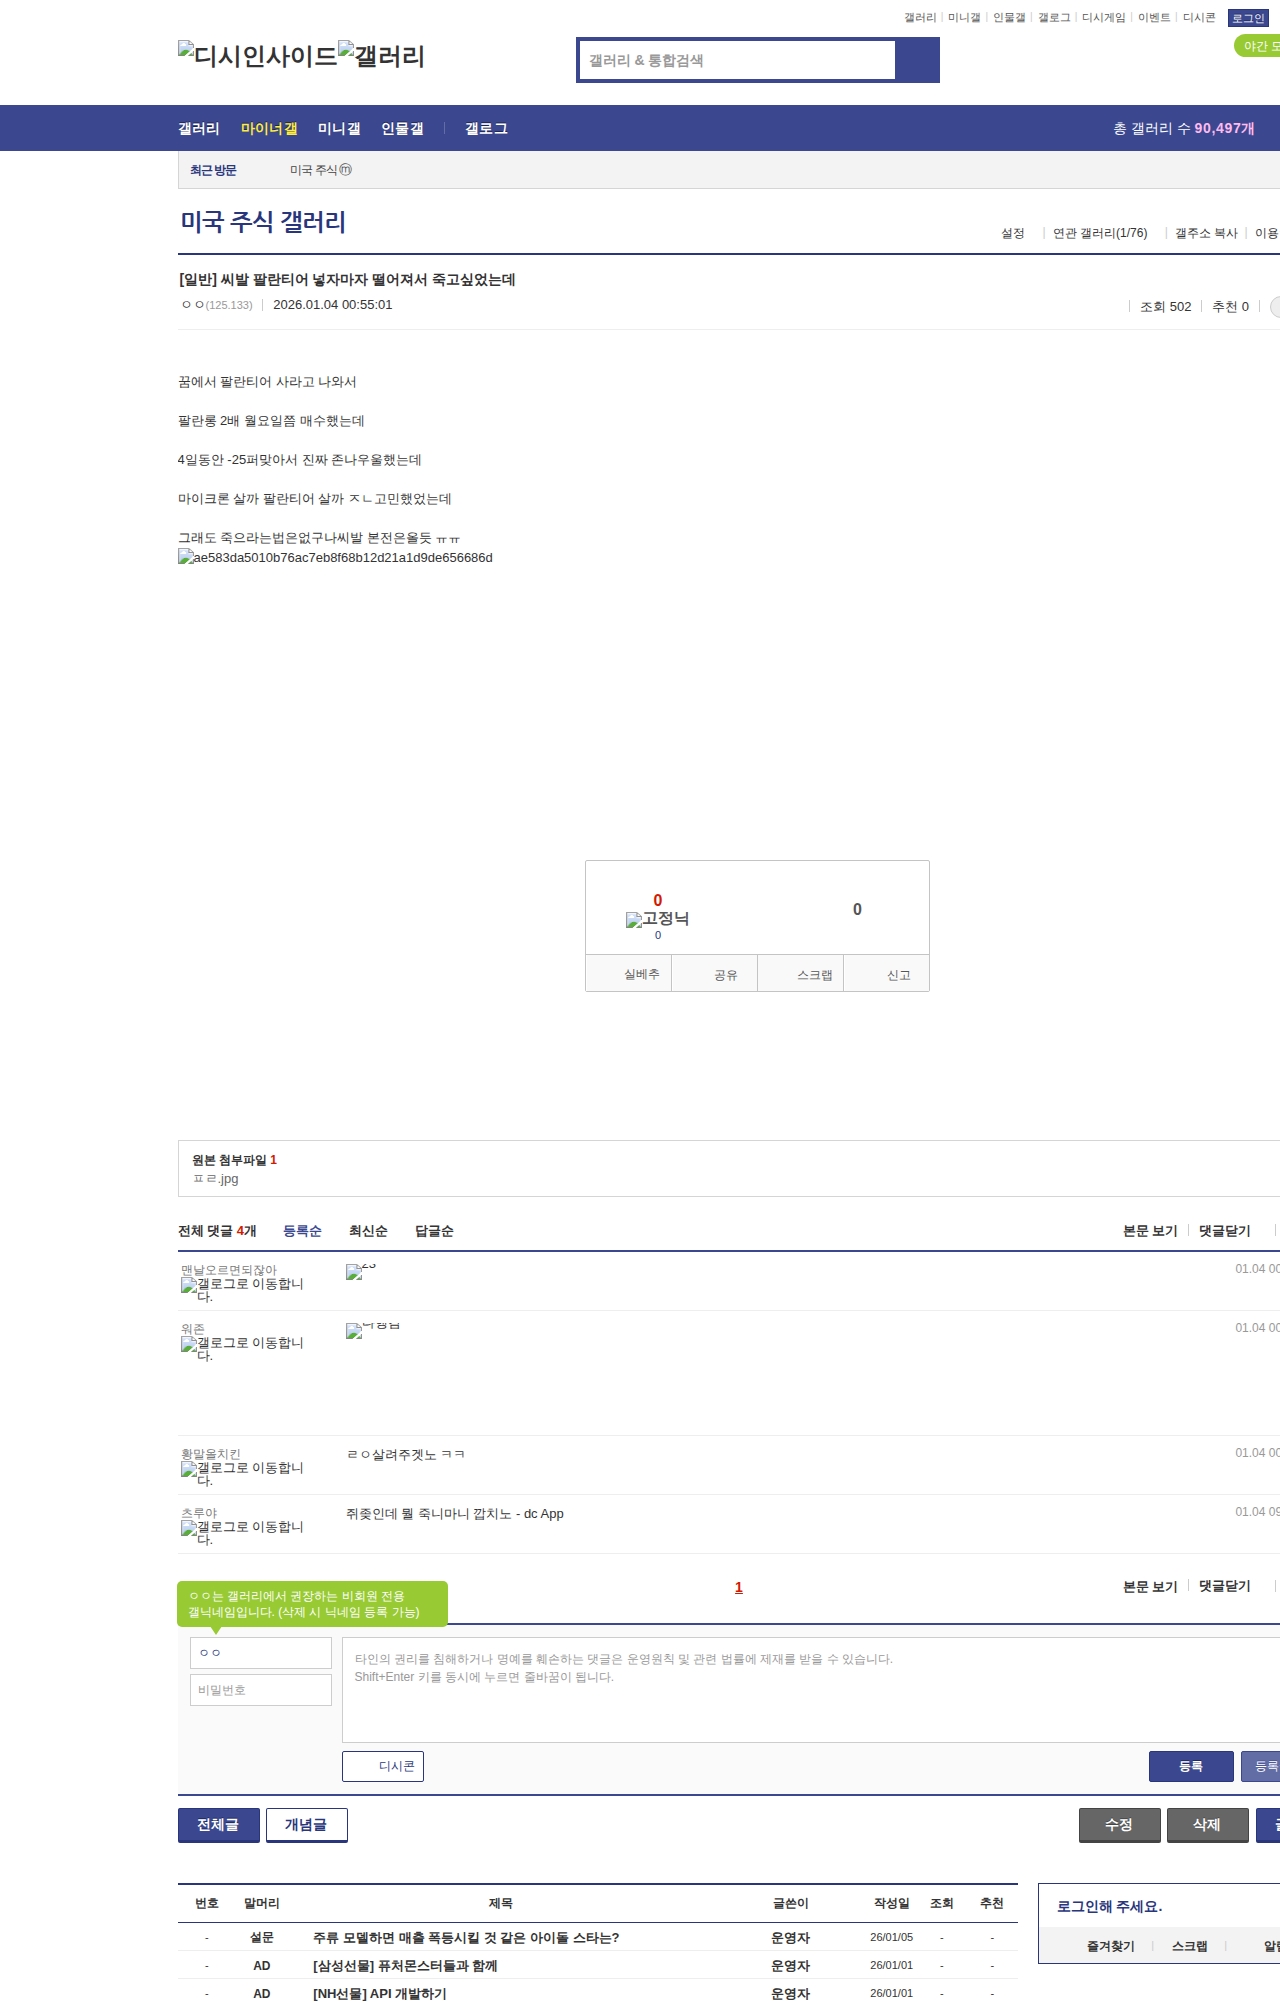Click commenter name 맨날오르면되잖아
Viewport: 1280px width, 2004px height.
[x=229, y=1270]
